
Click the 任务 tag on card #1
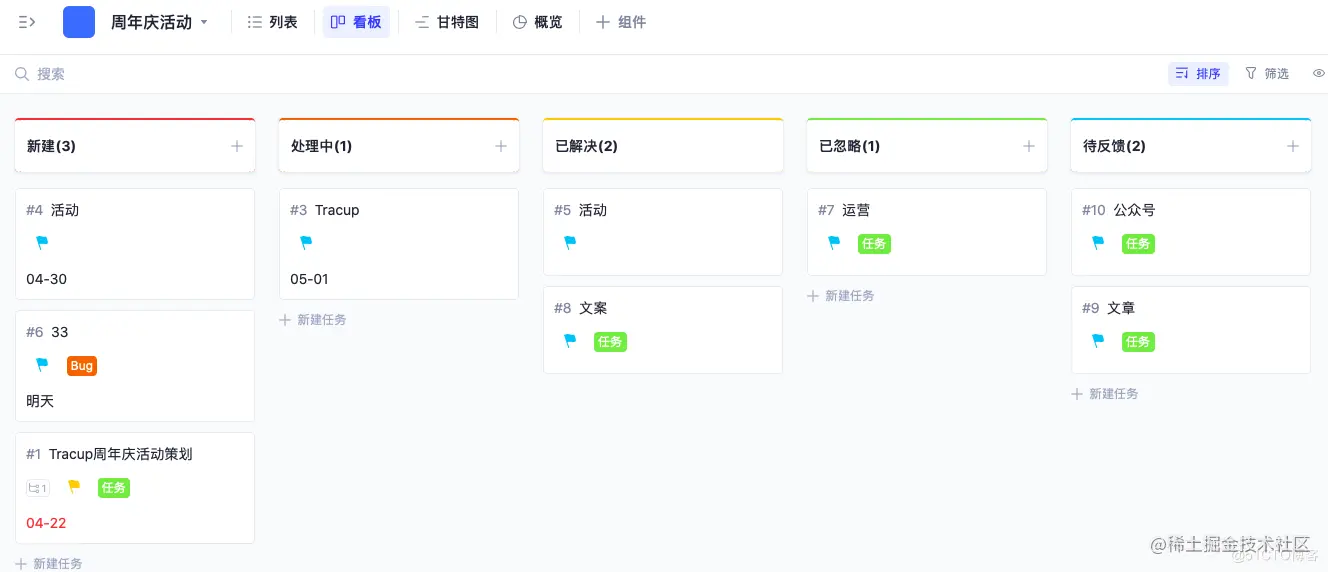click(x=114, y=488)
